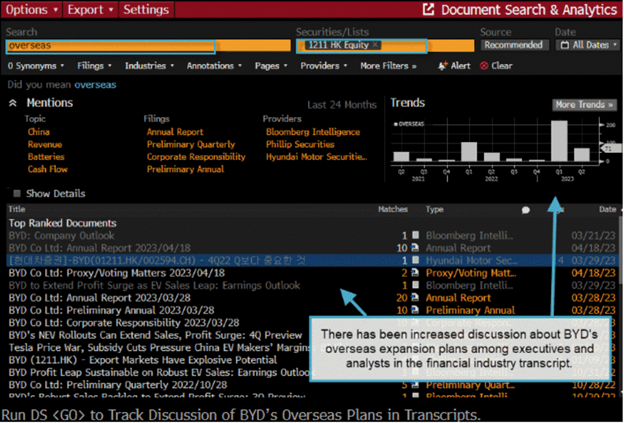Click the red Clear filter icon
Screen dimensions: 624x423
[x=484, y=66]
